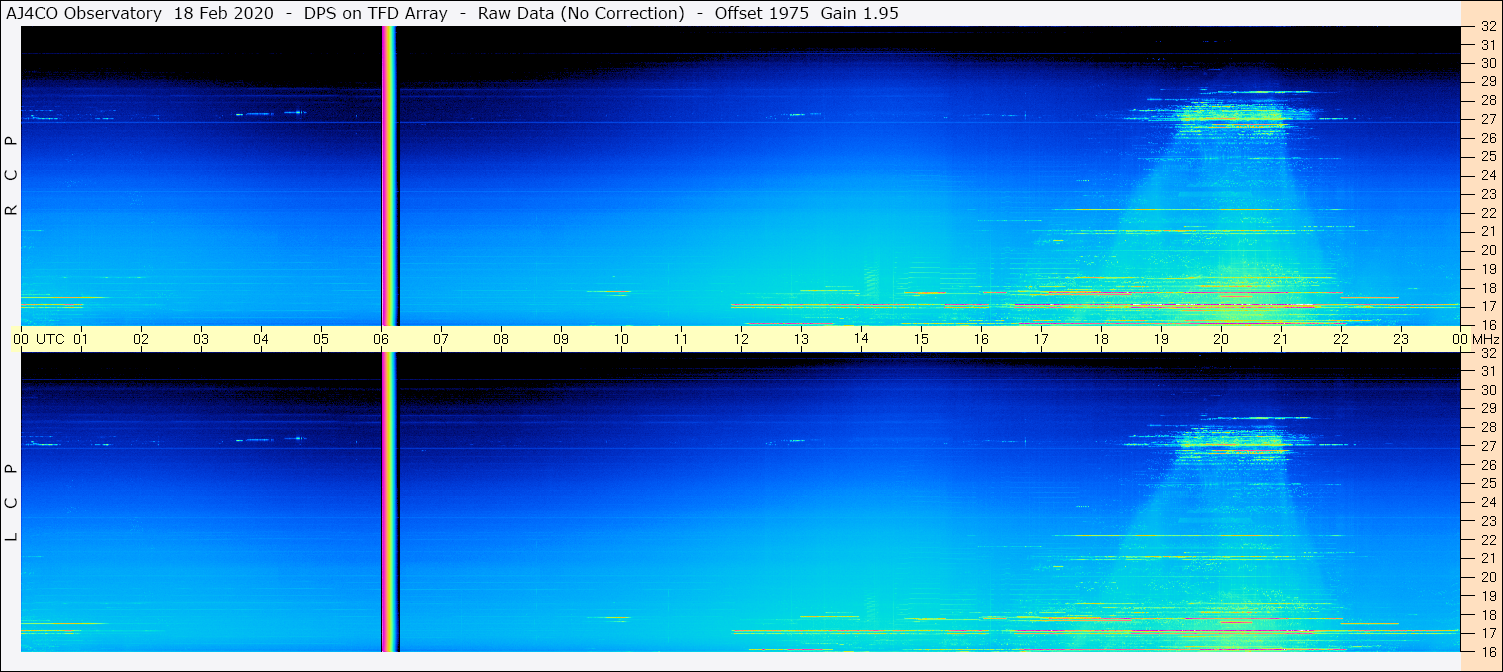Click the 07 hour marker on time axis
Image resolution: width=1503 pixels, height=672 pixels.
pyautogui.click(x=441, y=339)
